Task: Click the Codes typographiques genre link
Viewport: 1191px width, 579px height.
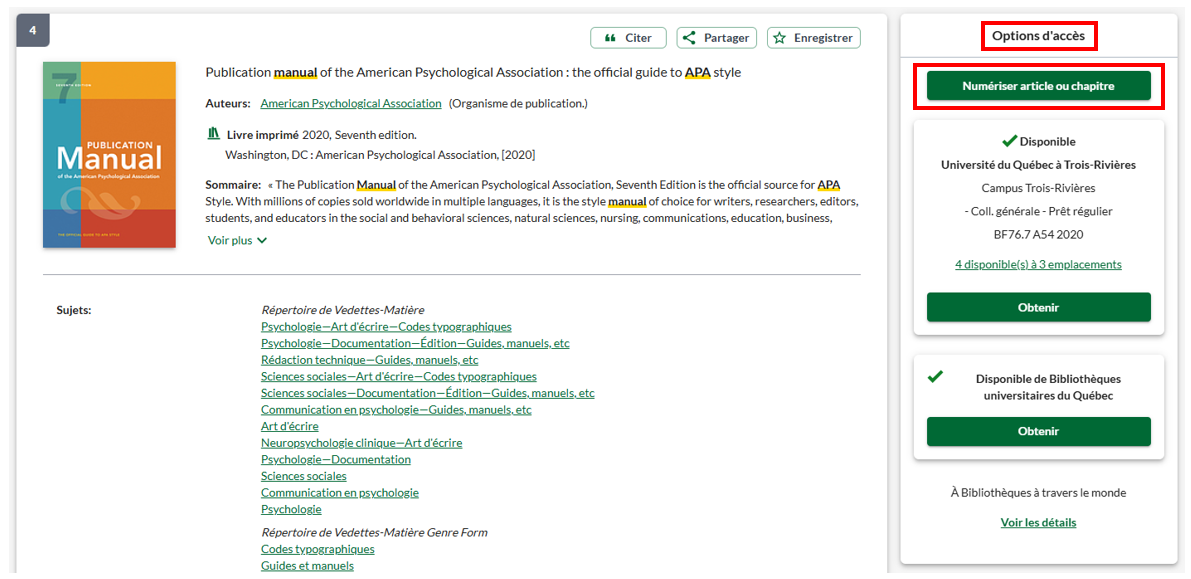Action: pos(317,549)
